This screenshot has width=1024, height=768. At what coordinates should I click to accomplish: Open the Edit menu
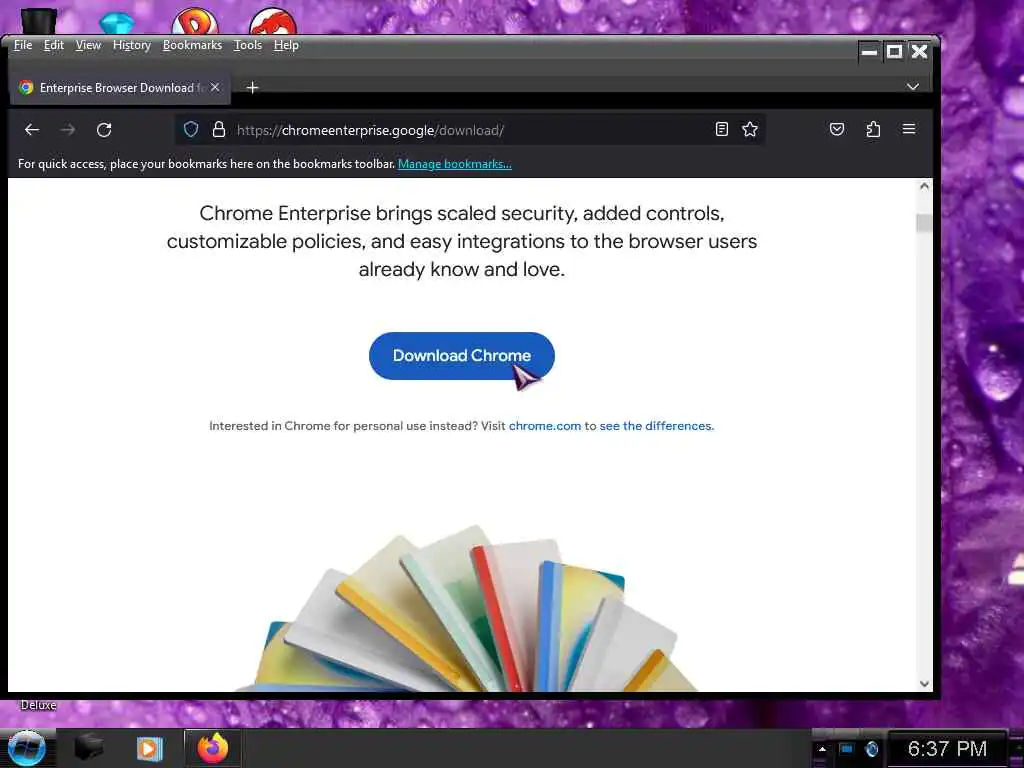(54, 45)
